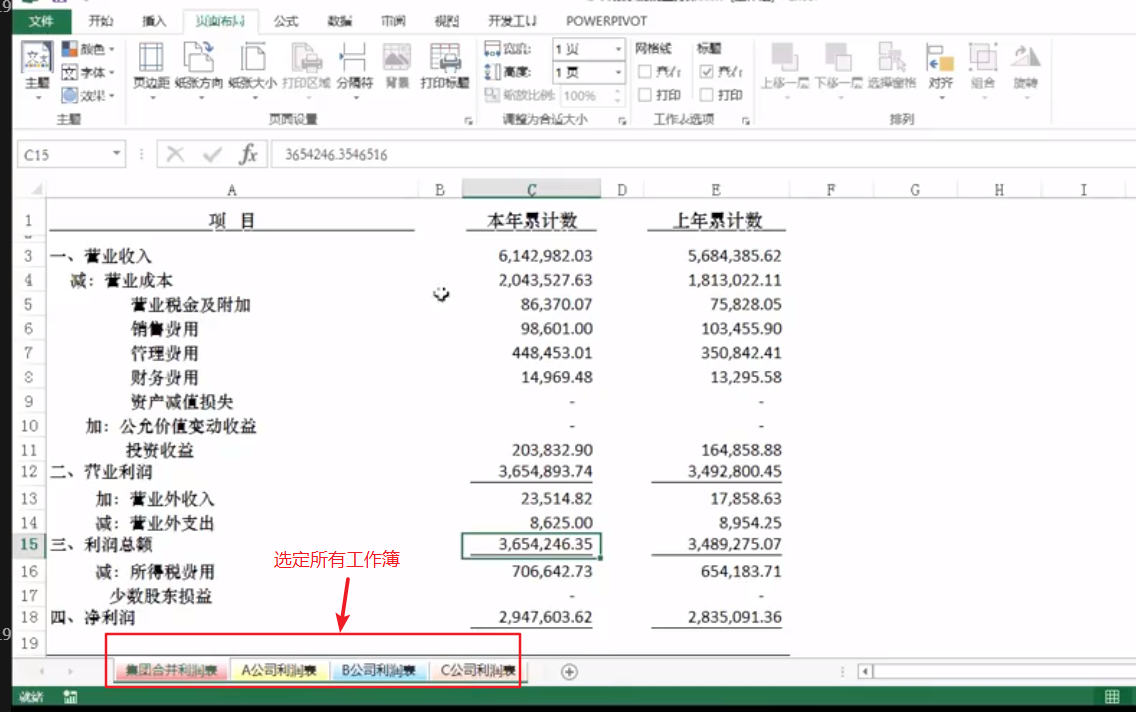
Task: Click the Insert Function fx icon
Action: 250,154
